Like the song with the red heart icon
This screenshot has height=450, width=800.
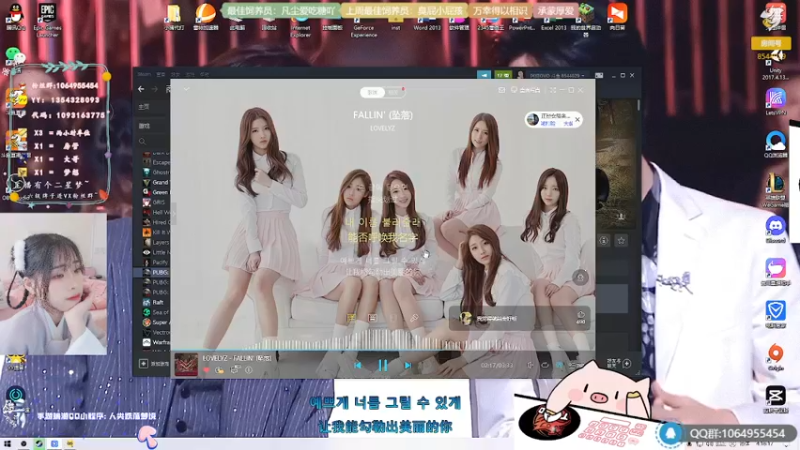(x=207, y=370)
